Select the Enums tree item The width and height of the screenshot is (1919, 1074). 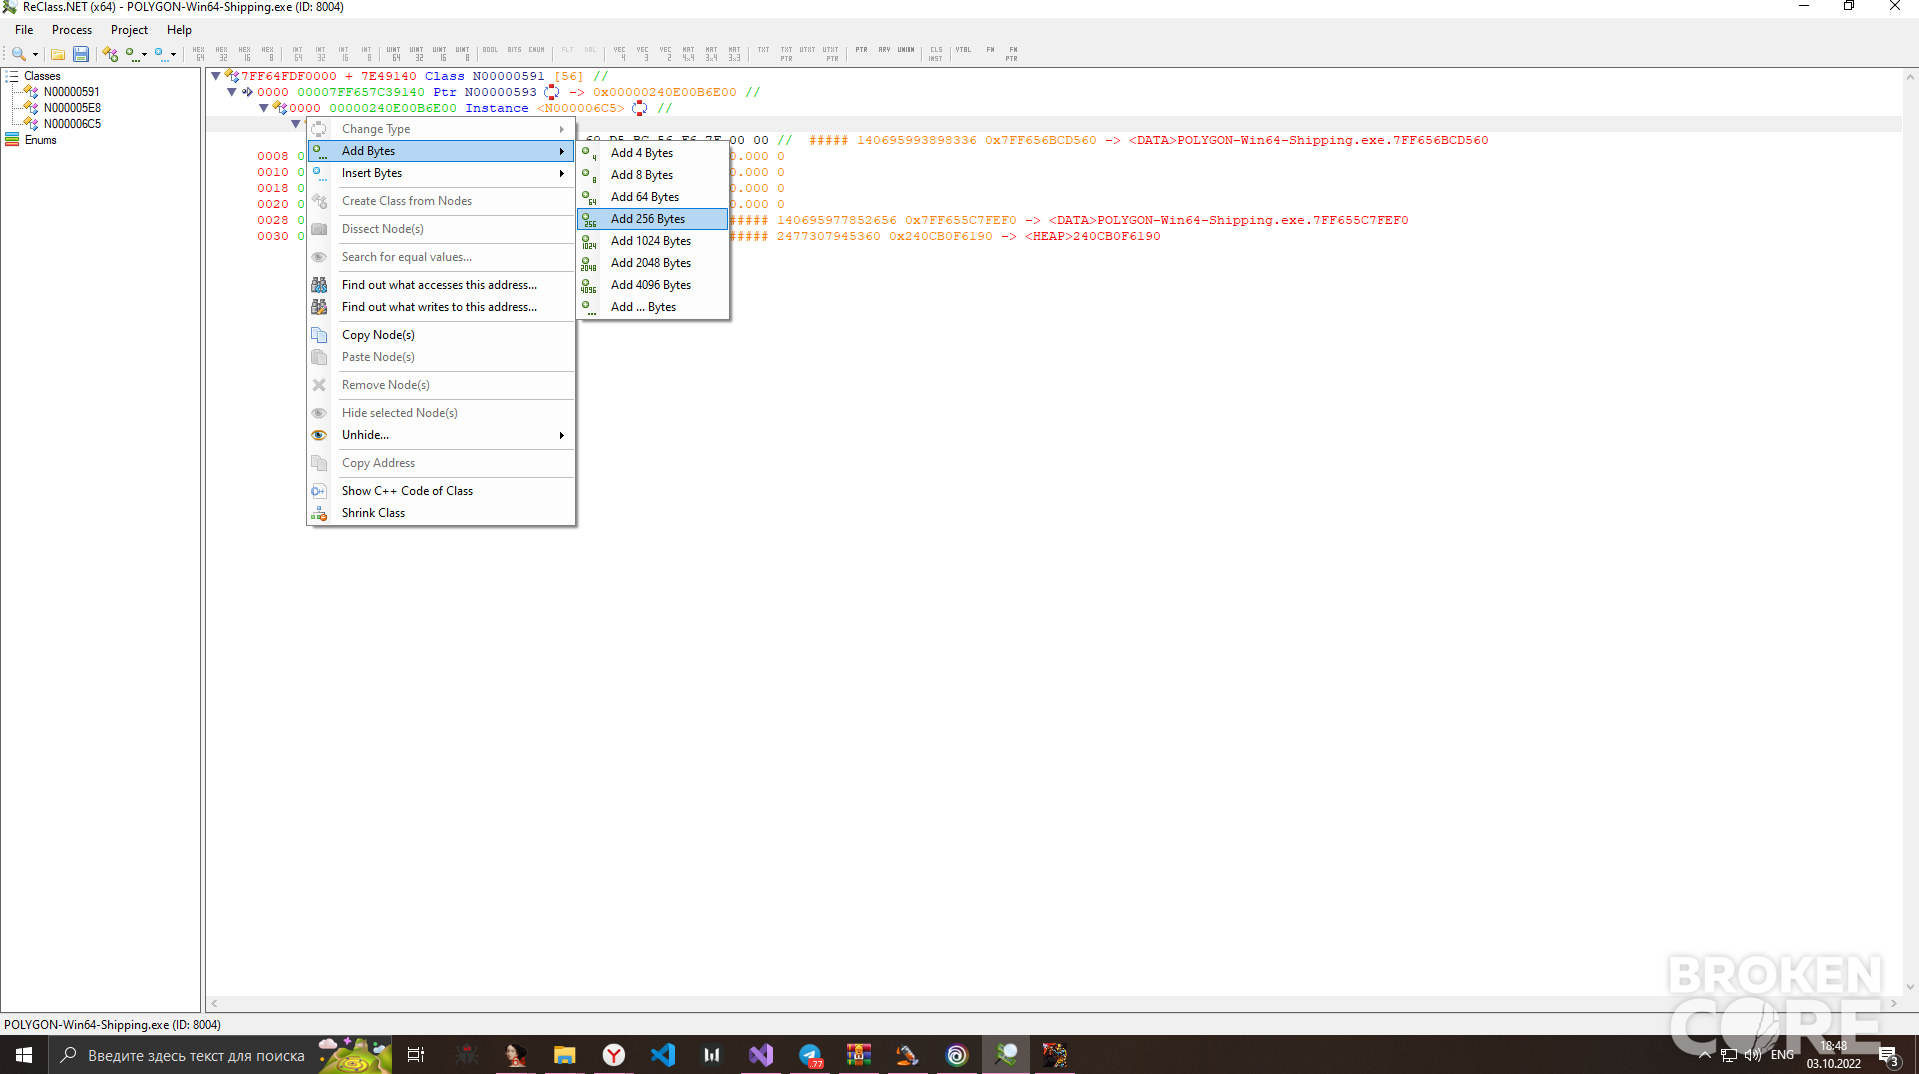click(40, 140)
